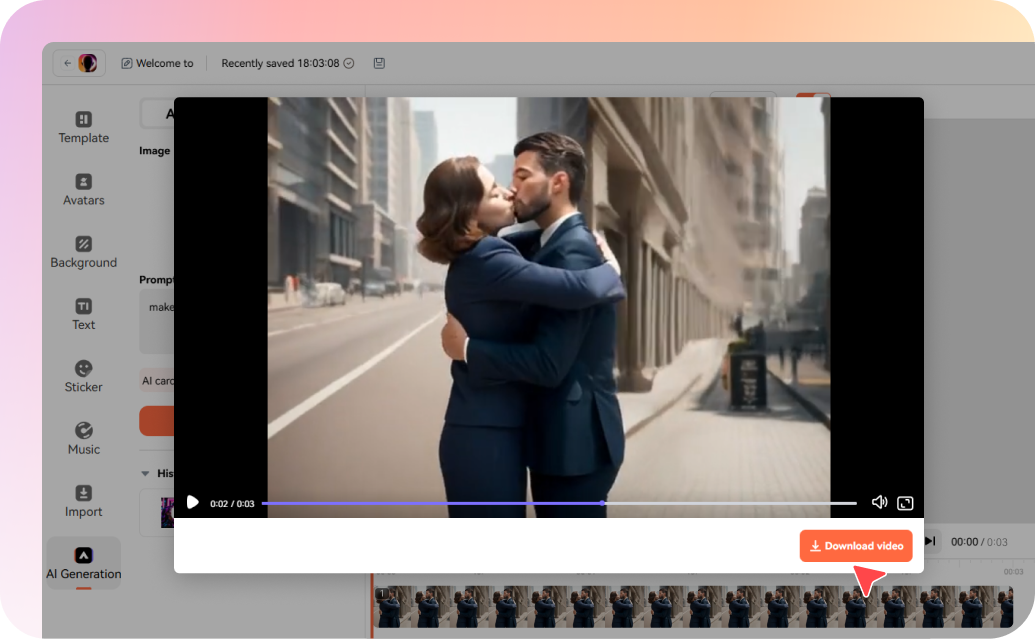Click the orange generate button in panel

tap(156, 421)
